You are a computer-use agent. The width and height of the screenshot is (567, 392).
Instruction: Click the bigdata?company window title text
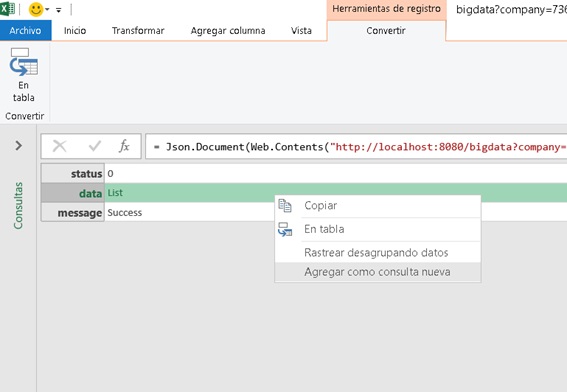pyautogui.click(x=511, y=10)
